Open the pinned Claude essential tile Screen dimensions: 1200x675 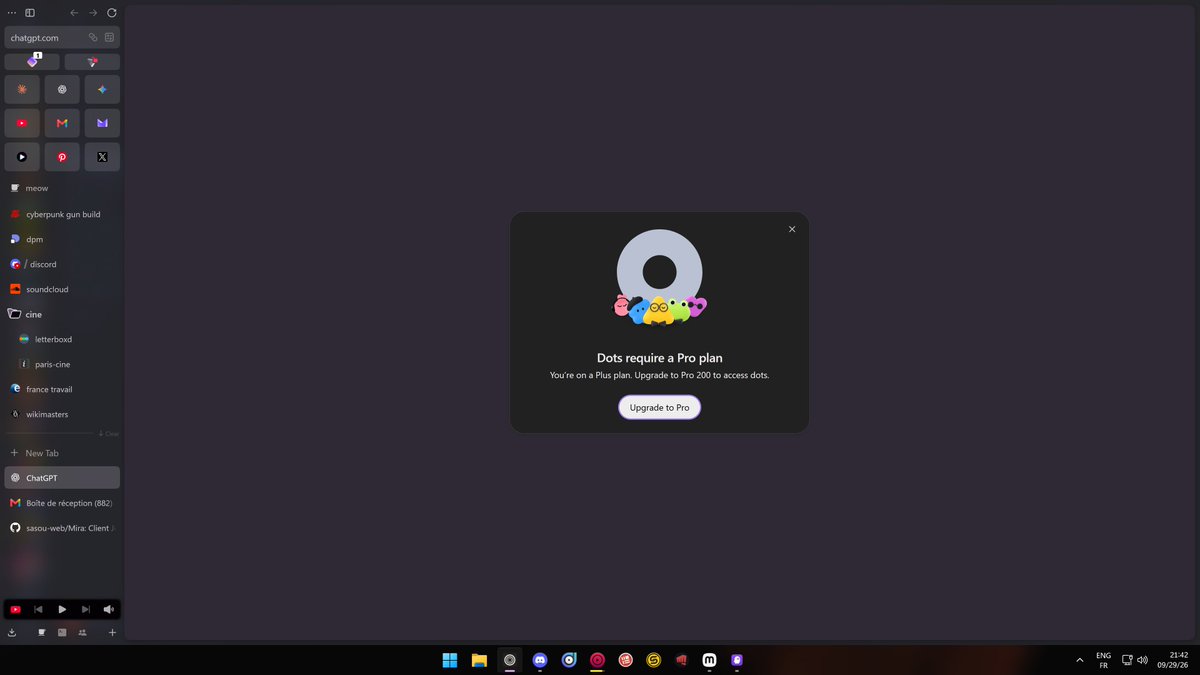pyautogui.click(x=22, y=89)
